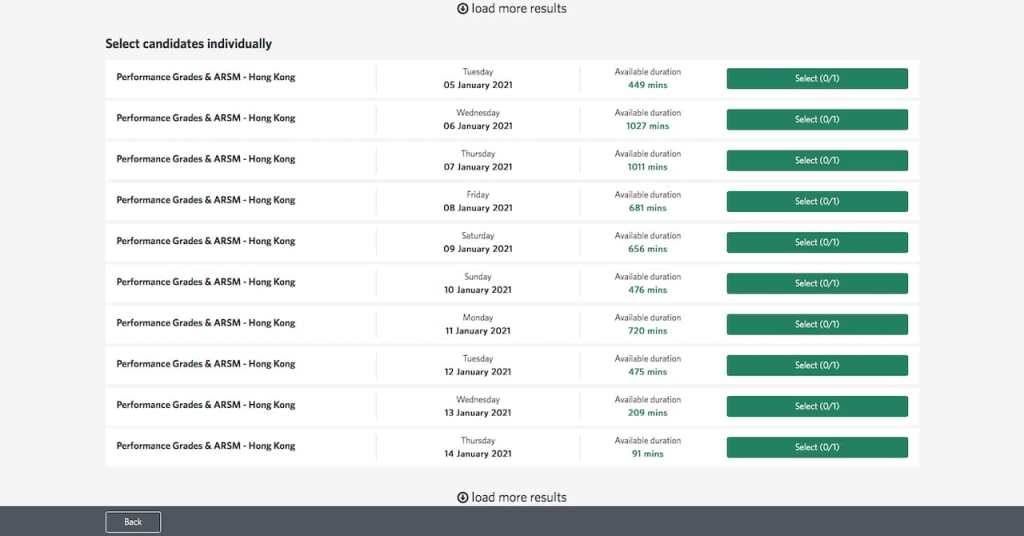Viewport: 1024px width, 536px height.
Task: Select the Monday 11 January 2021 slot
Action: (x=817, y=325)
